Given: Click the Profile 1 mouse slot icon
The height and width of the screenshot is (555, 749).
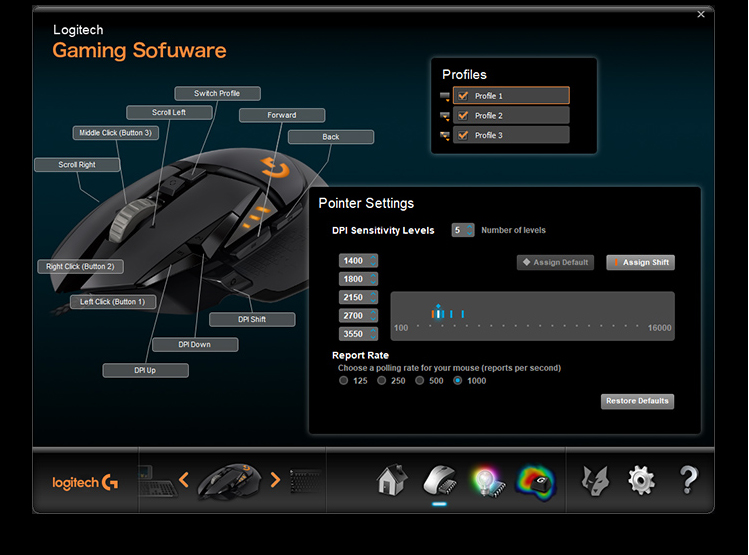Looking at the screenshot, I should pos(445,96).
